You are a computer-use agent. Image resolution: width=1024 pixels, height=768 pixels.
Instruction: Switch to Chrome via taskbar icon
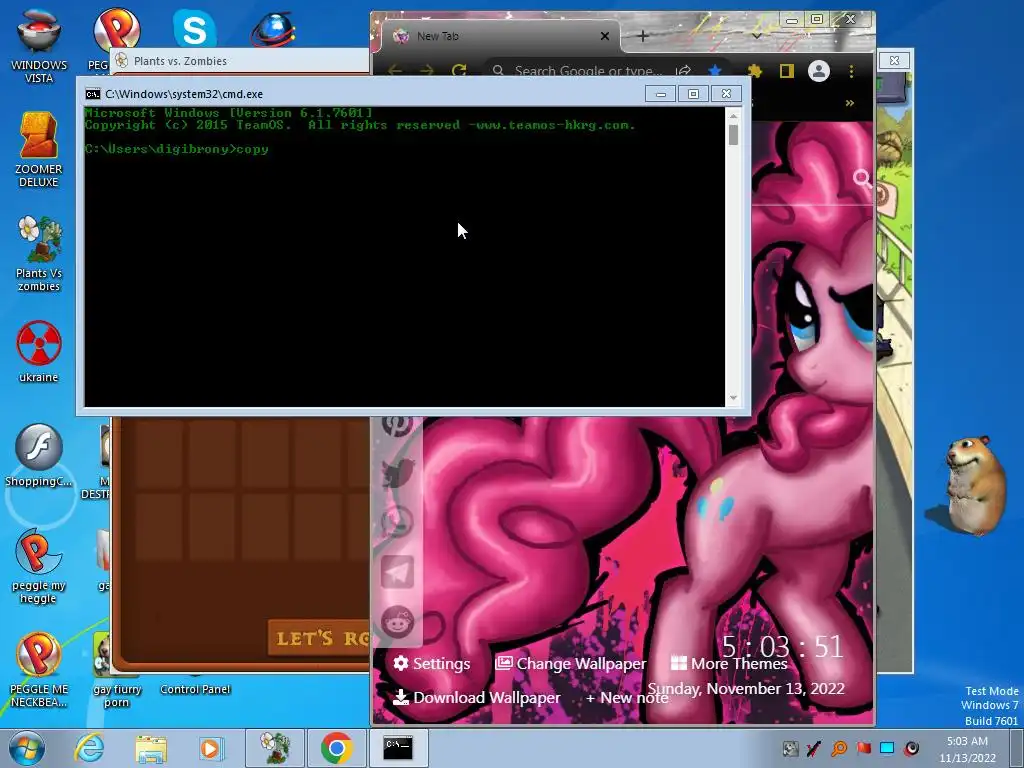pos(337,748)
